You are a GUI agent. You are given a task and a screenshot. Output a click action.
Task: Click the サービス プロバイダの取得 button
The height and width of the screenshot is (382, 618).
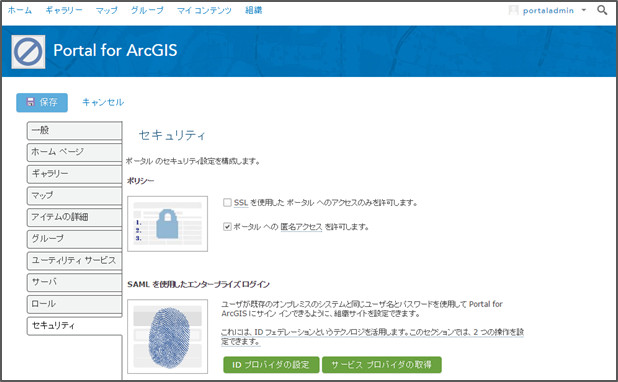click(382, 365)
